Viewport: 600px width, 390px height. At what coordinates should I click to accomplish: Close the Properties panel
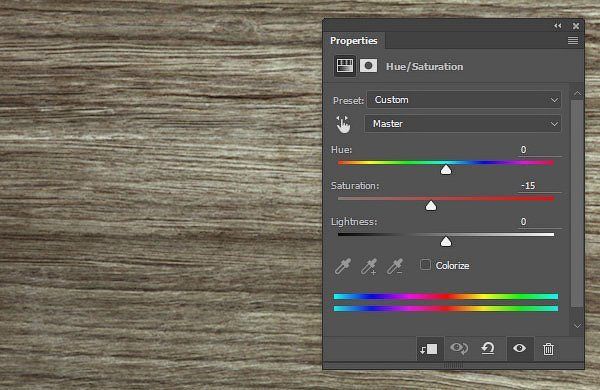tap(576, 26)
